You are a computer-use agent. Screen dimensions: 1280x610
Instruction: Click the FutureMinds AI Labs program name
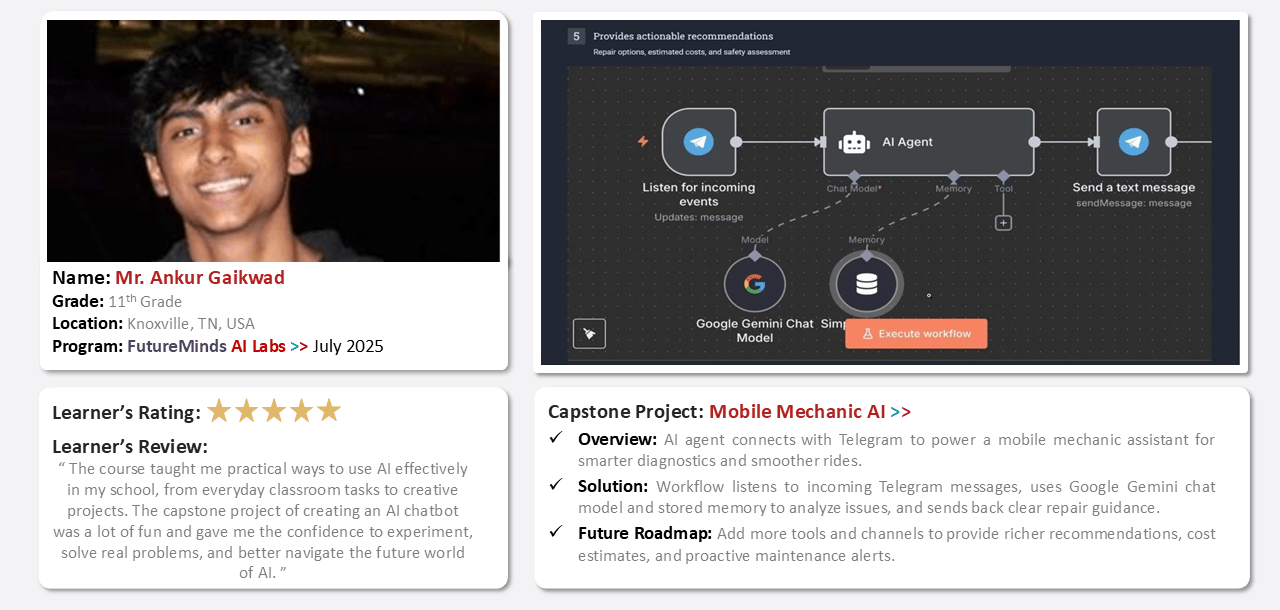click(x=206, y=346)
